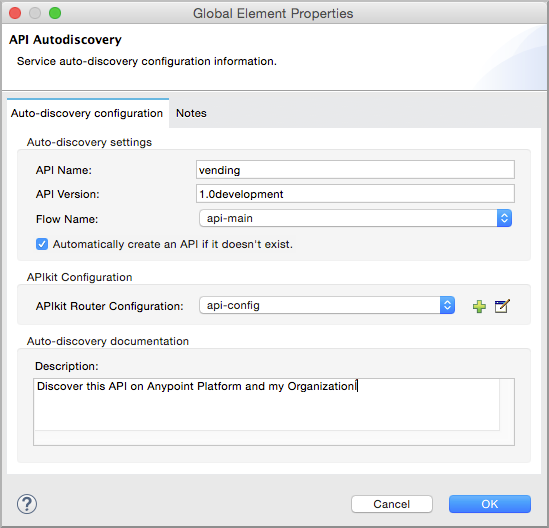
Task: Select the Auto-discovery configuration tab
Action: (x=87, y=113)
